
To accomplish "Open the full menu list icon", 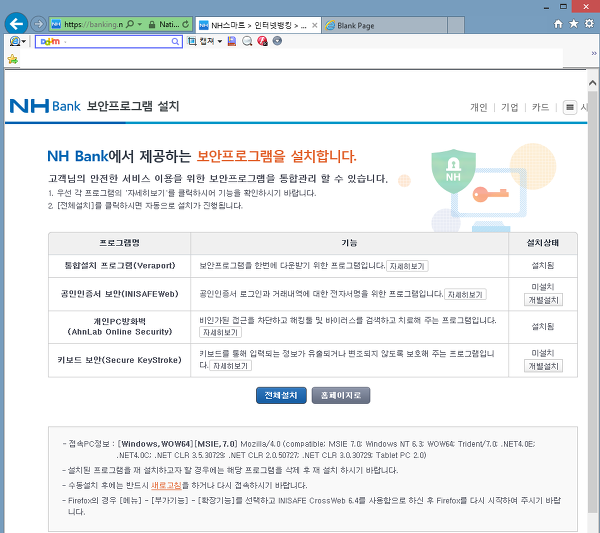I will (570, 108).
